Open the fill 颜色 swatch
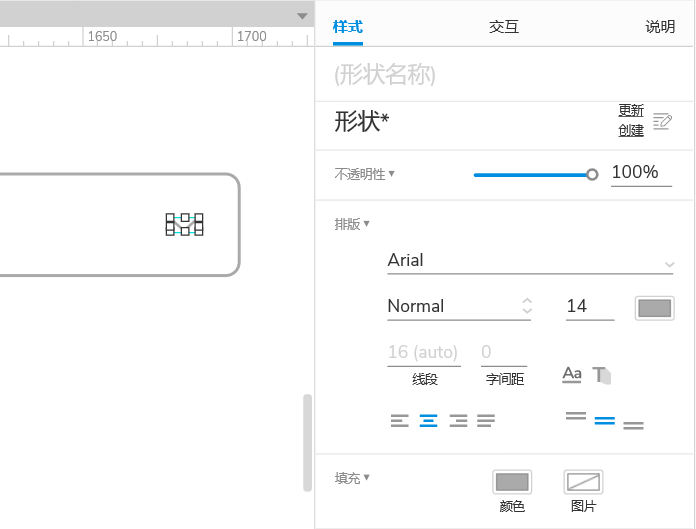This screenshot has height=529, width=696. 512,482
